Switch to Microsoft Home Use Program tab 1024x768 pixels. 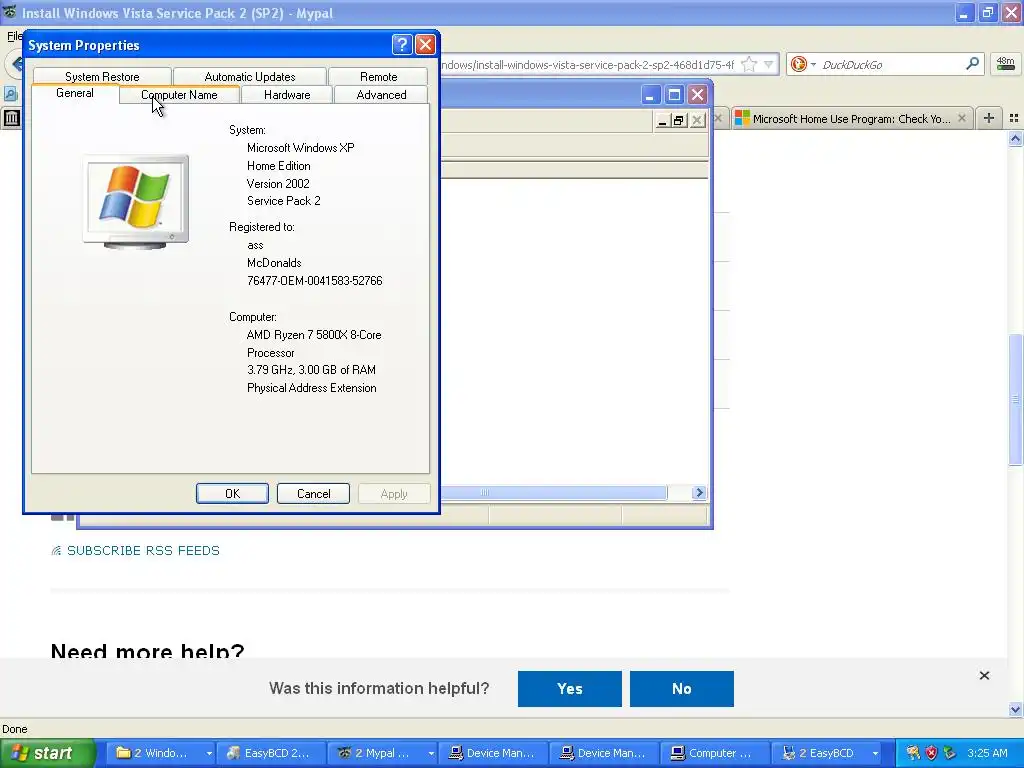tap(851, 119)
